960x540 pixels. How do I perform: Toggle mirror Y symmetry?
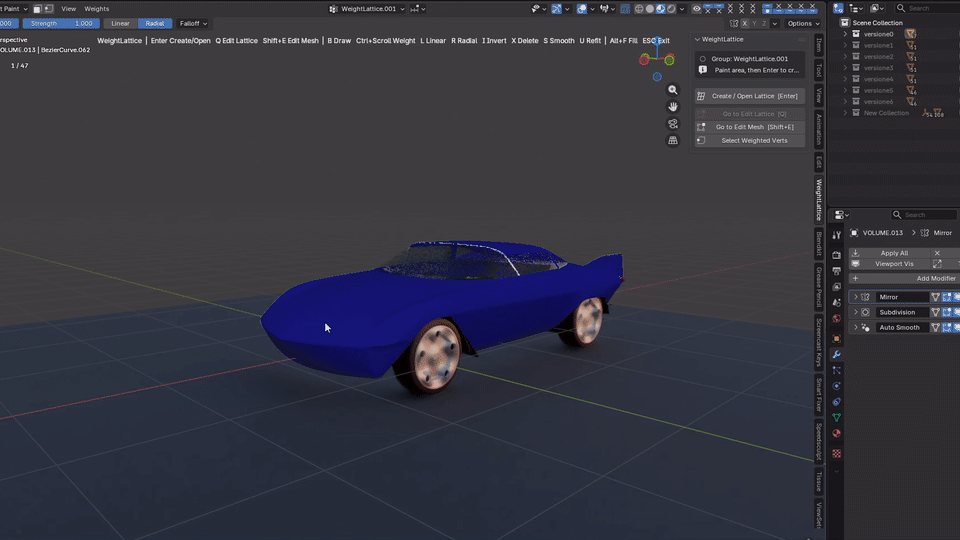click(754, 23)
